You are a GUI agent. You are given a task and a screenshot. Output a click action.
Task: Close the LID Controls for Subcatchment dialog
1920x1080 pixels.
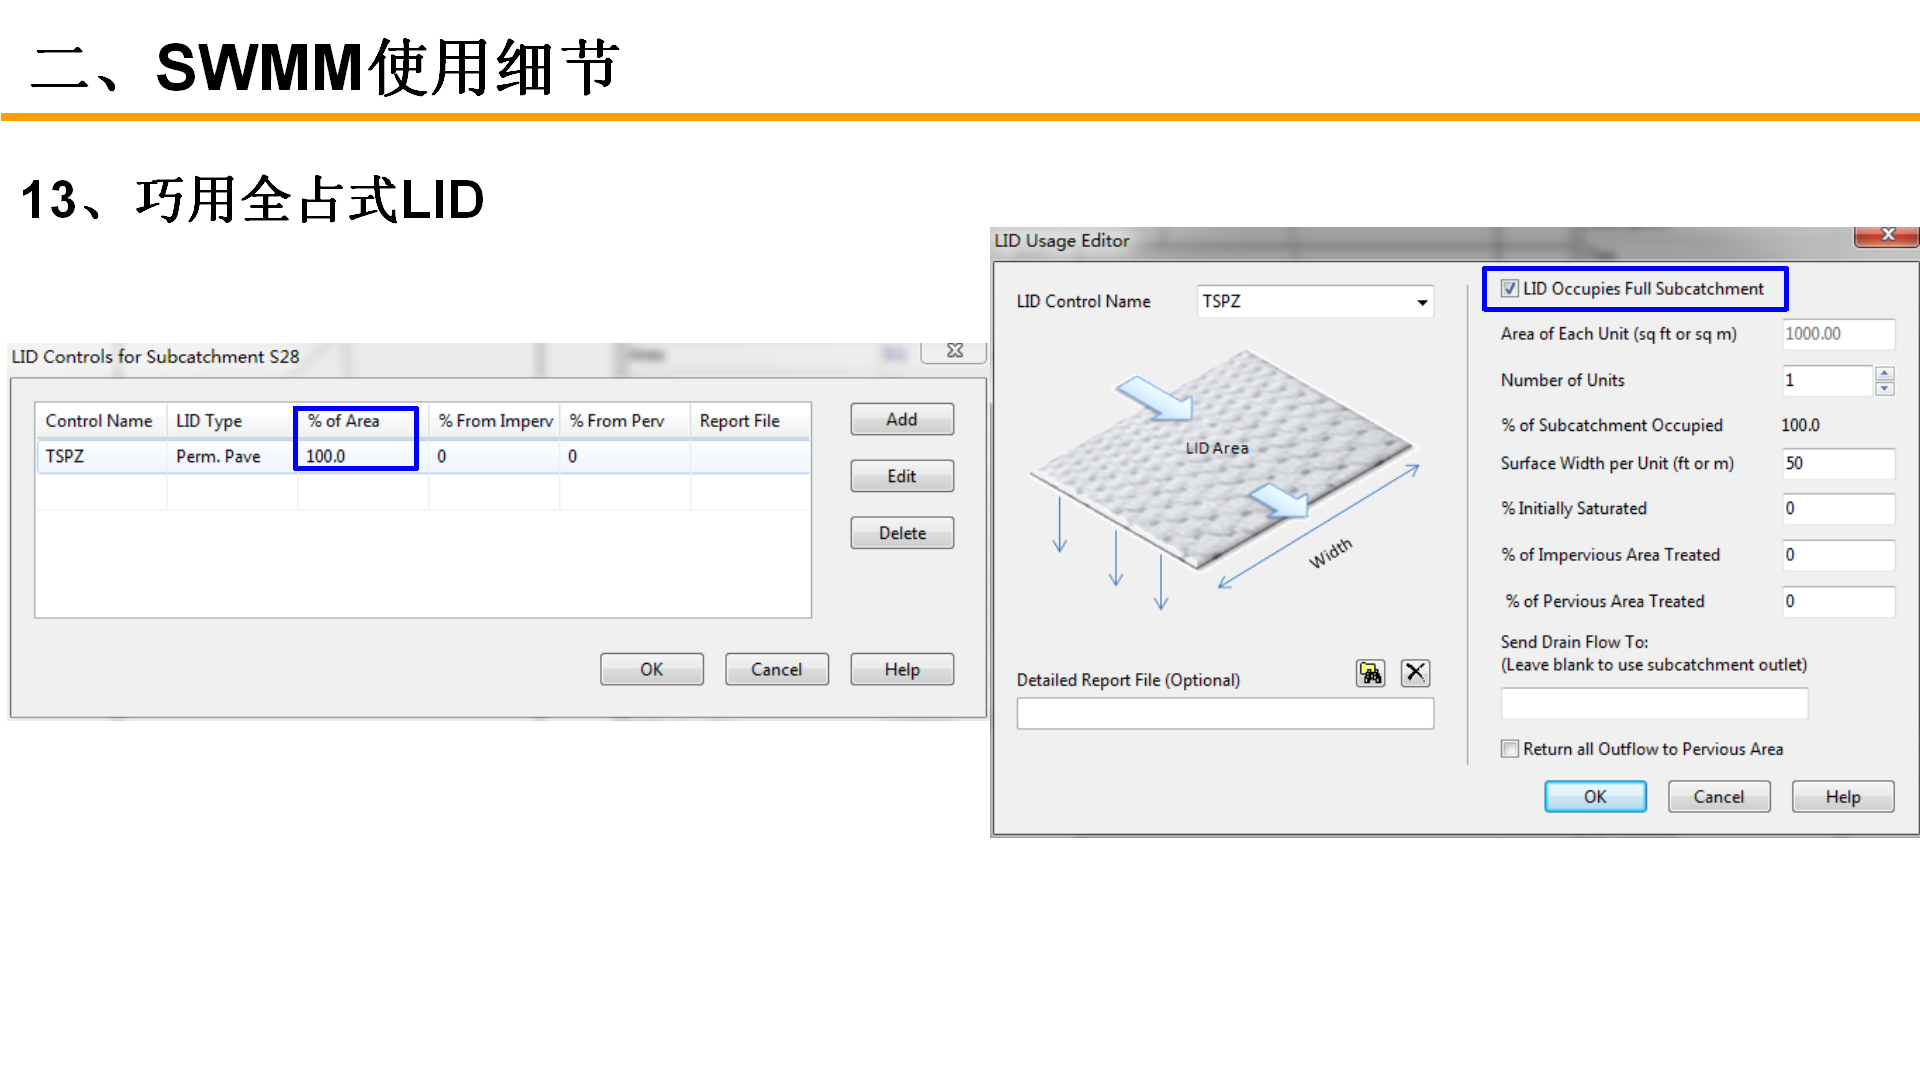954,351
